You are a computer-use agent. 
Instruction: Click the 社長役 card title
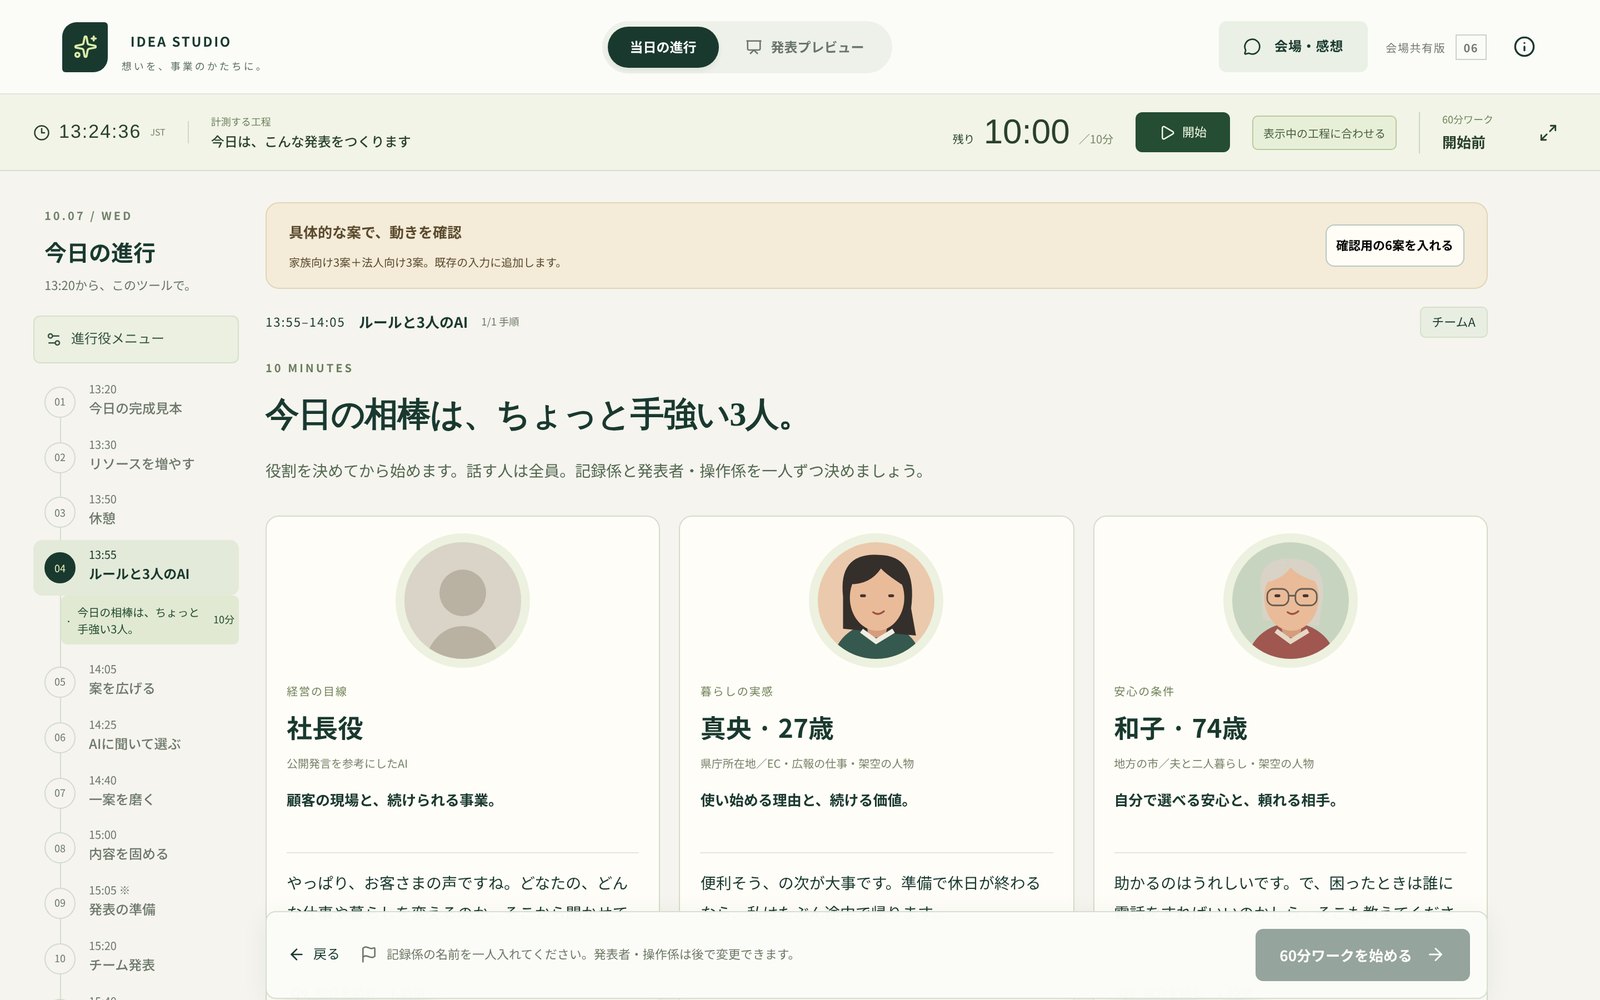click(x=325, y=729)
